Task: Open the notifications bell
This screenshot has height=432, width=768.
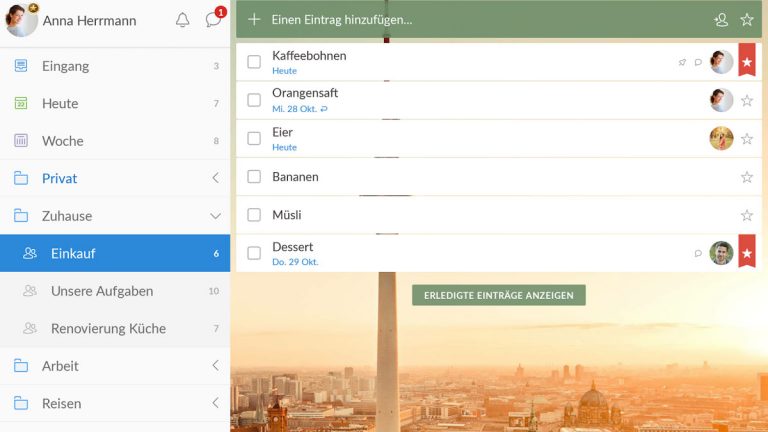Action: (182, 20)
